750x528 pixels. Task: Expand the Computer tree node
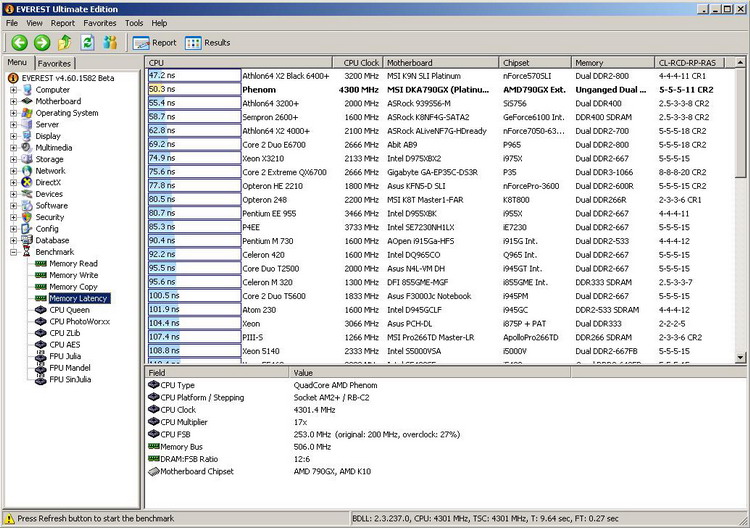point(13,90)
